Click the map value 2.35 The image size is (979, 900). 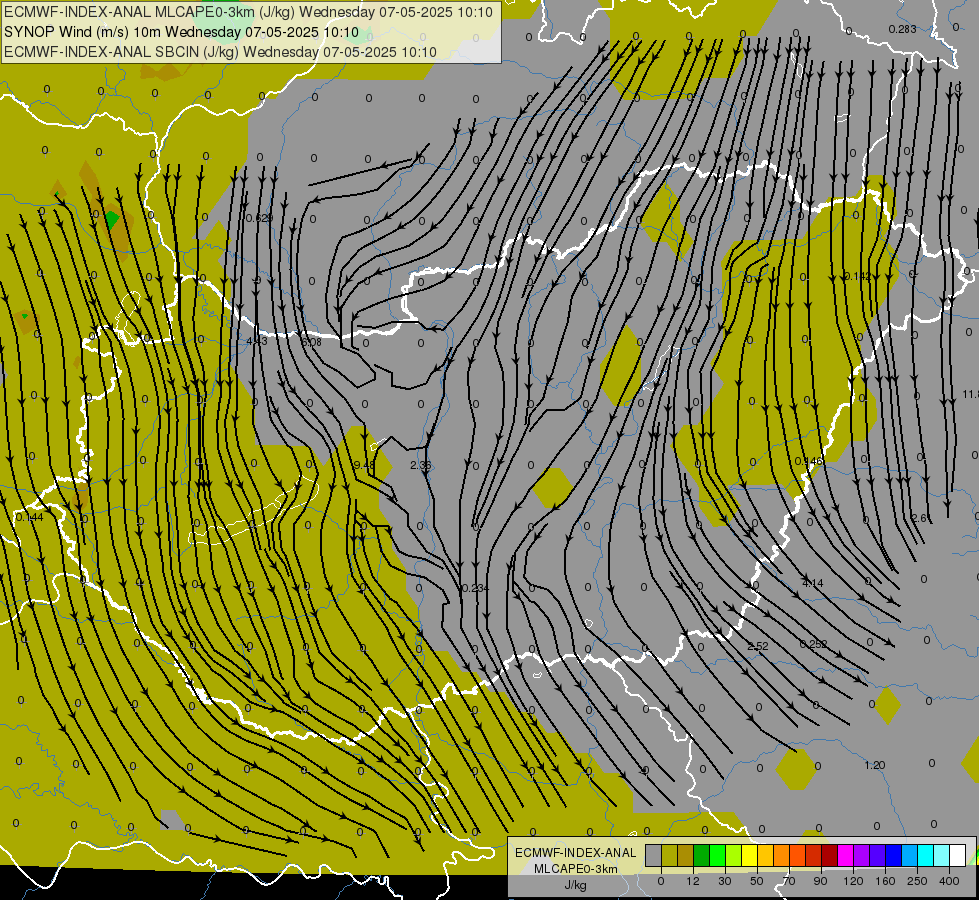pyautogui.click(x=421, y=465)
